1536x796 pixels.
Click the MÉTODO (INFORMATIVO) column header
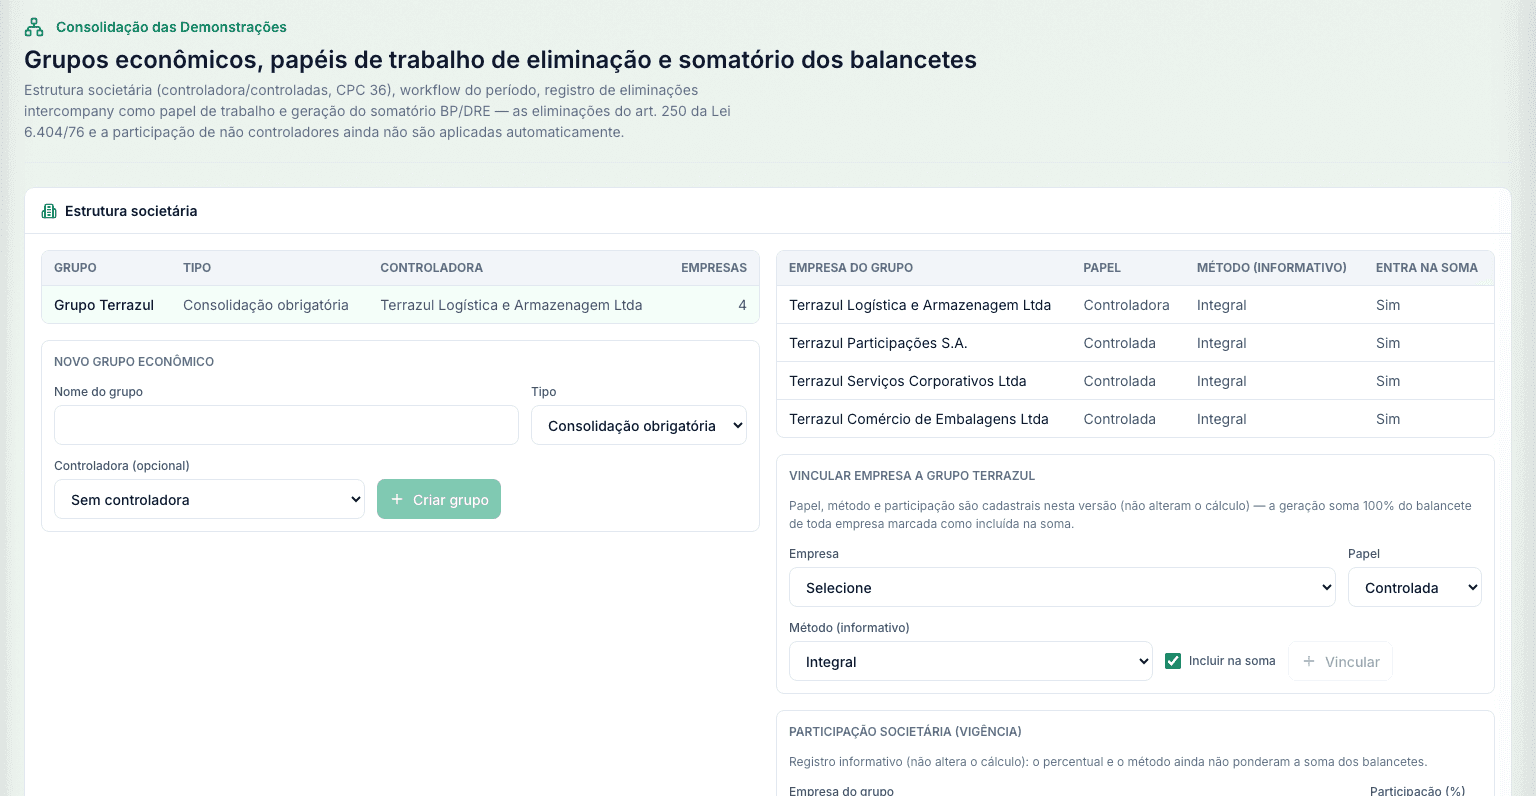1272,268
